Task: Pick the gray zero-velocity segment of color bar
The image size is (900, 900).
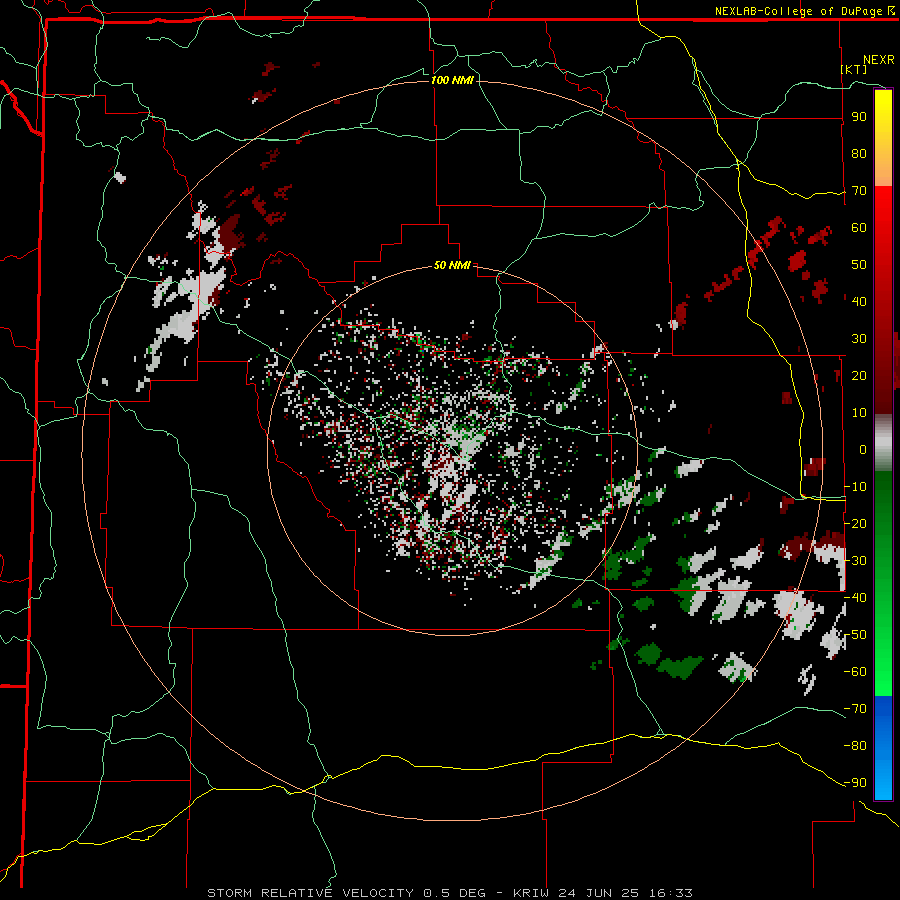Action: pyautogui.click(x=883, y=443)
